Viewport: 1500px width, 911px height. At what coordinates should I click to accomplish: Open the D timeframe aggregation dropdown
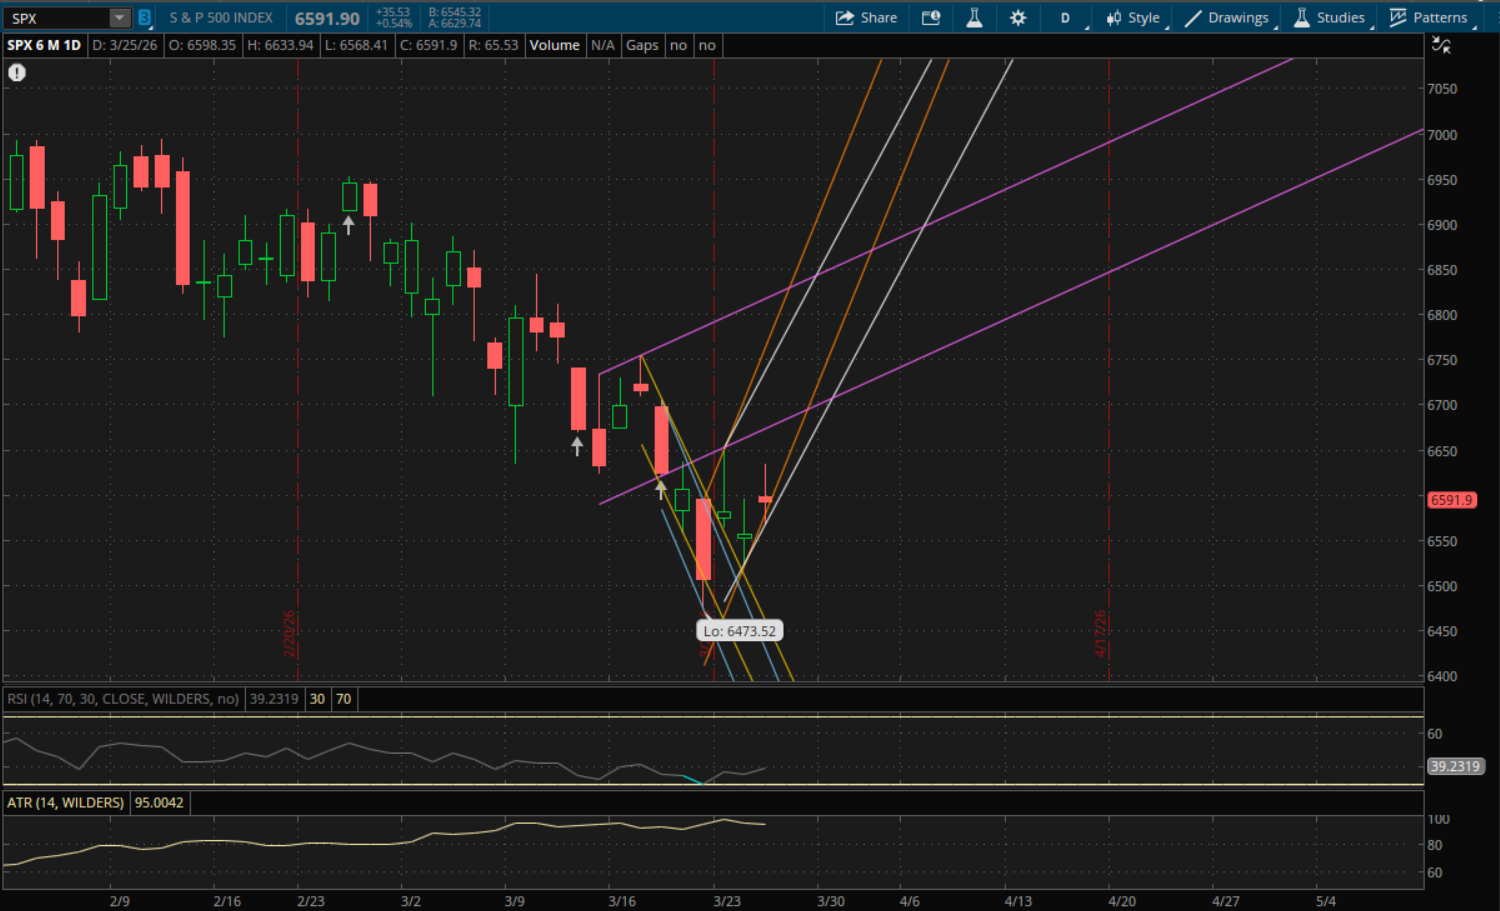coord(1065,18)
